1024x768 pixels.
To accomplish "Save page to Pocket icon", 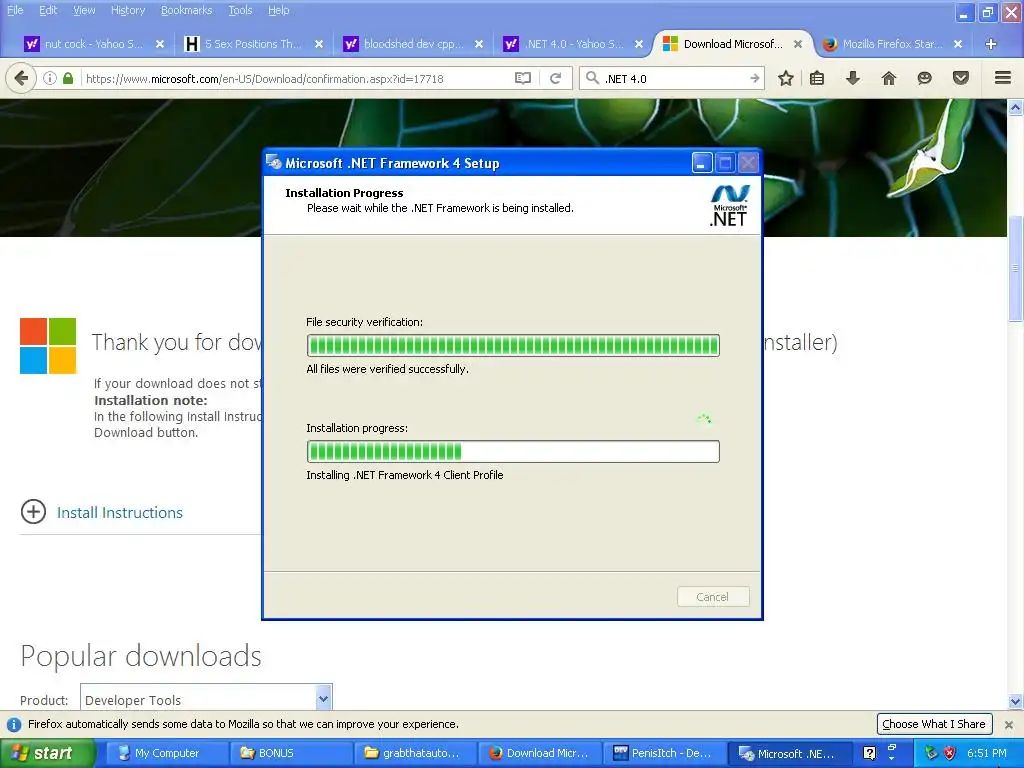I will pyautogui.click(x=961, y=78).
